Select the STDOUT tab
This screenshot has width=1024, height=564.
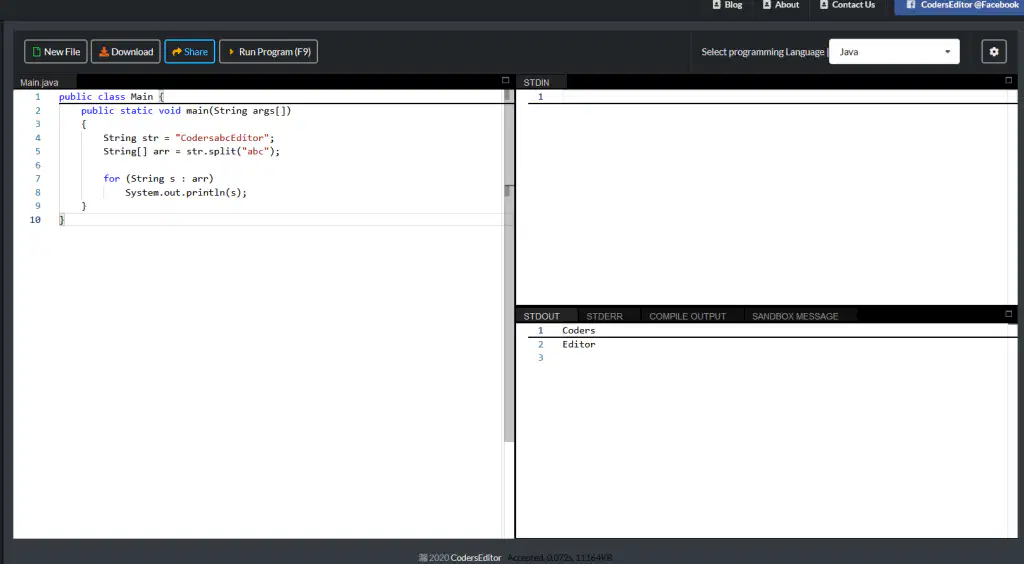pyautogui.click(x=541, y=316)
